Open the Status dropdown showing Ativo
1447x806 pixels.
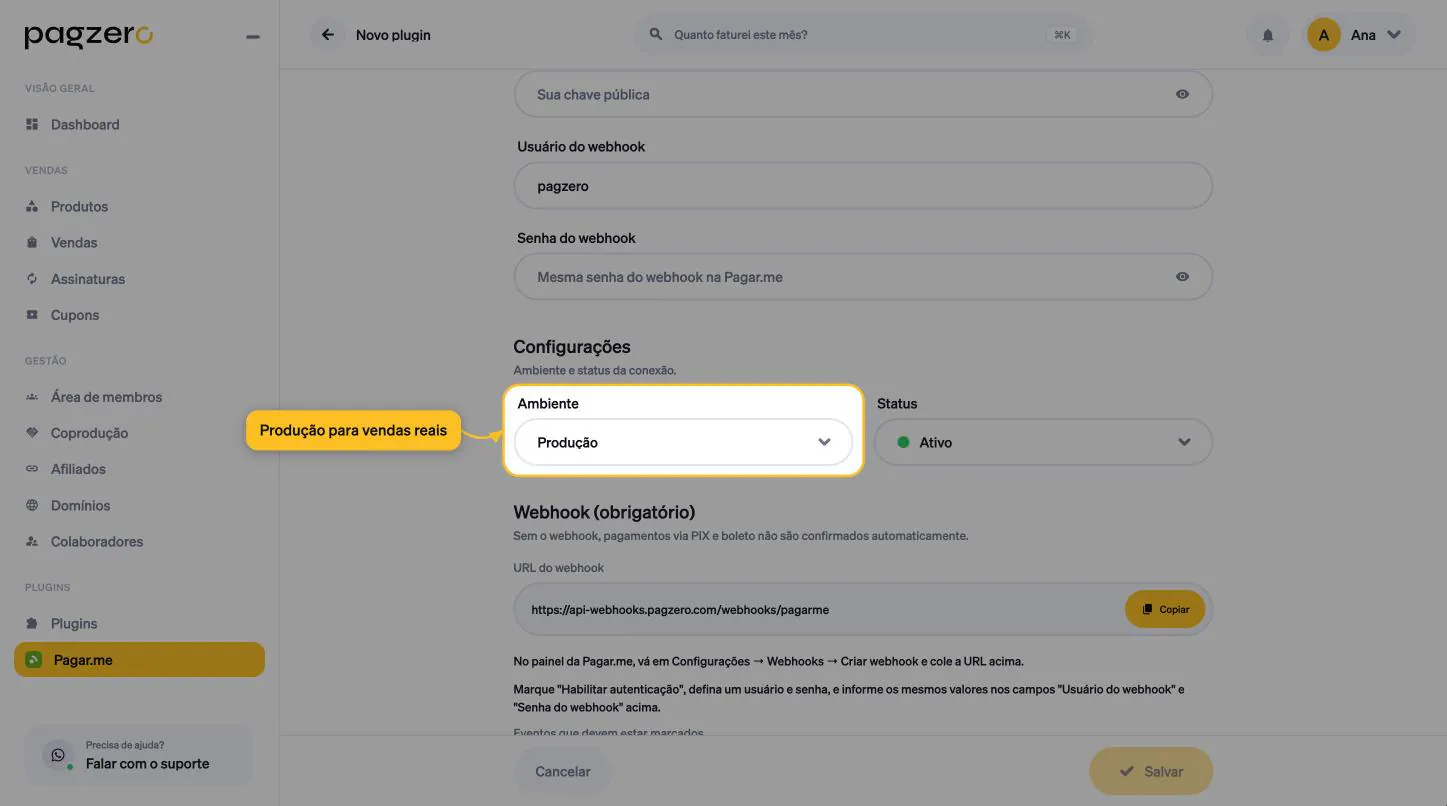(1043, 442)
